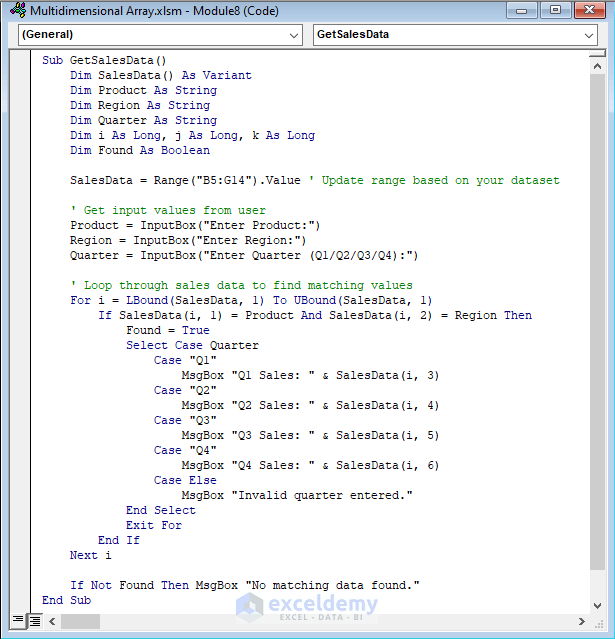Click the 'No matching data found.' line
615x639 pixels.
[245, 586]
